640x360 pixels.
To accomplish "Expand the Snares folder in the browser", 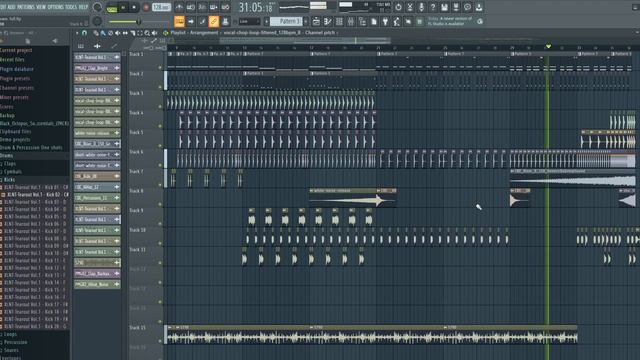I will coord(10,350).
